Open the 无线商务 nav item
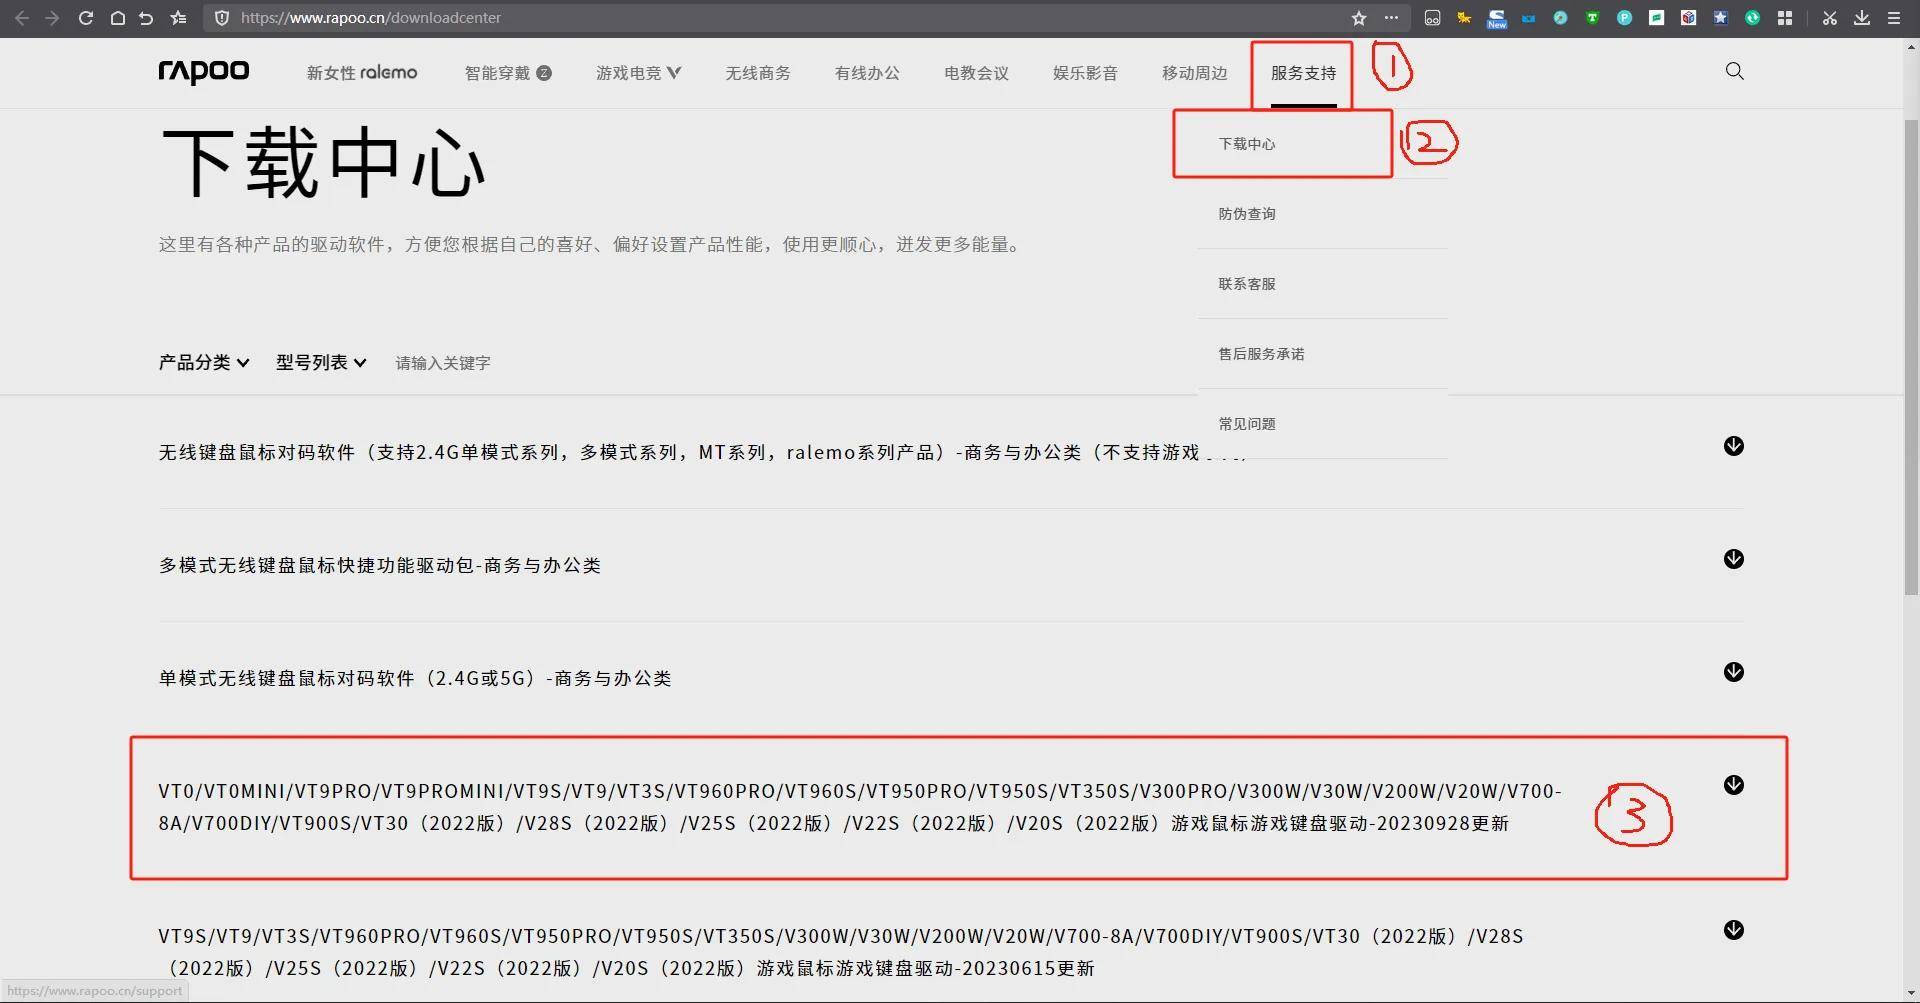 (758, 73)
